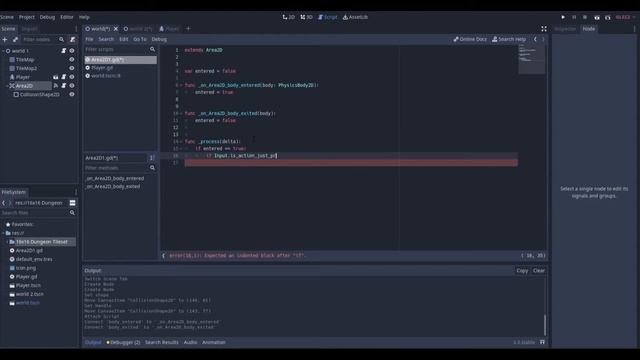640x360 pixels.
Task: Open the renderer dropdown at top right
Action: click(x=625, y=17)
